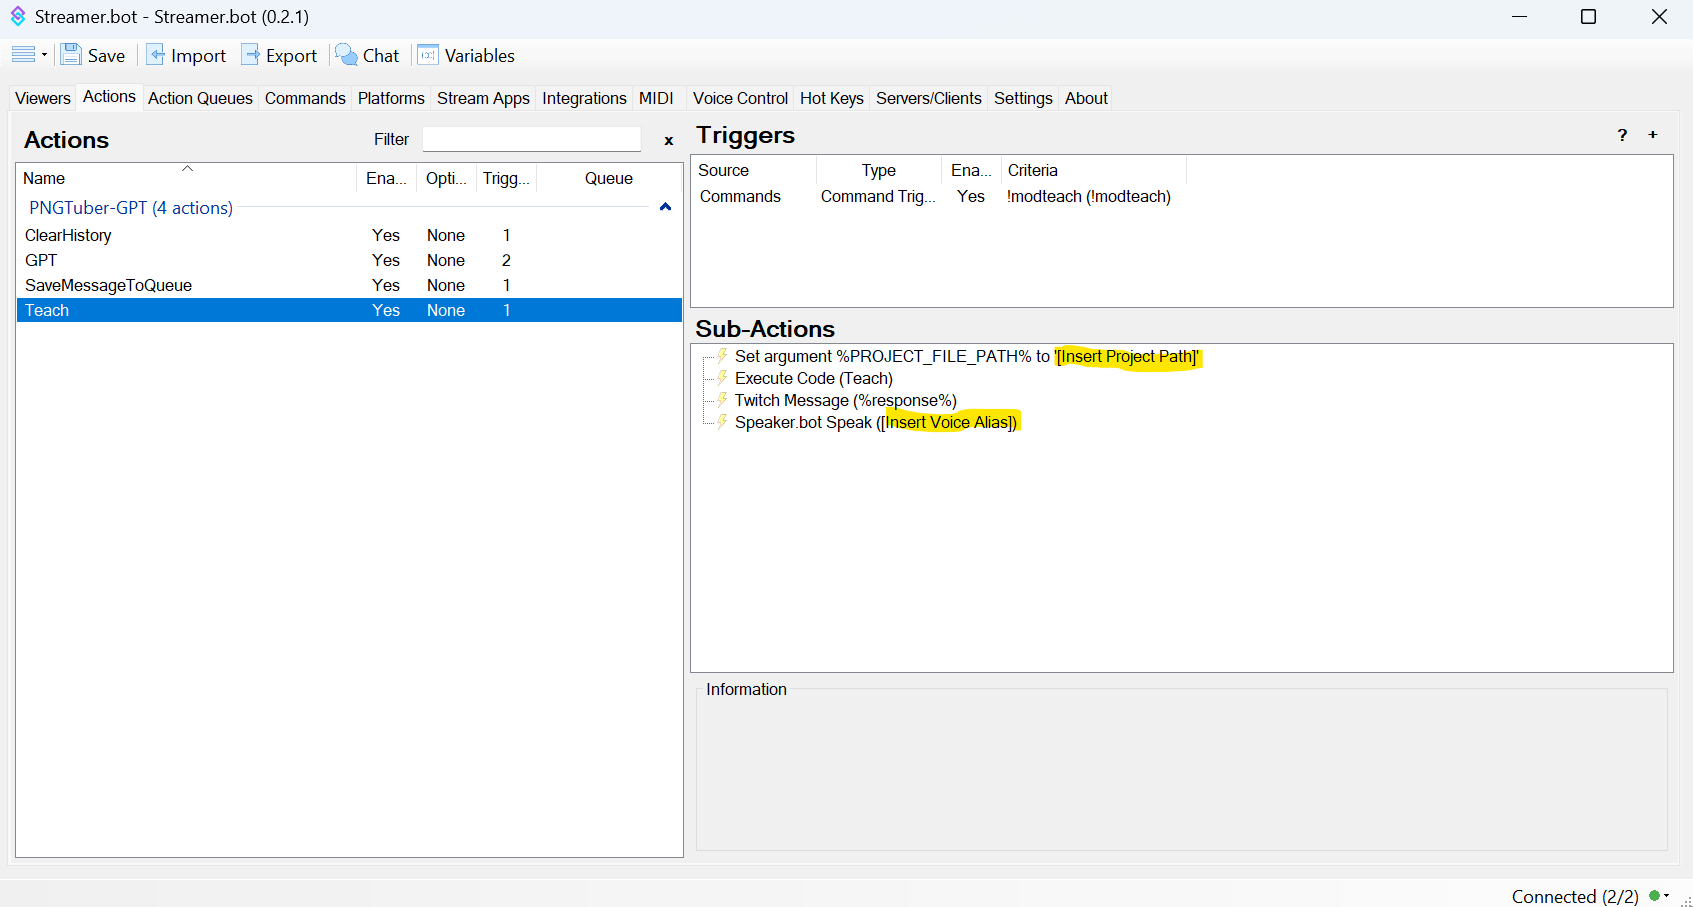Viewport: 1693px width, 907px height.
Task: Select the SaveMessageToQueue action row
Action: pos(108,285)
